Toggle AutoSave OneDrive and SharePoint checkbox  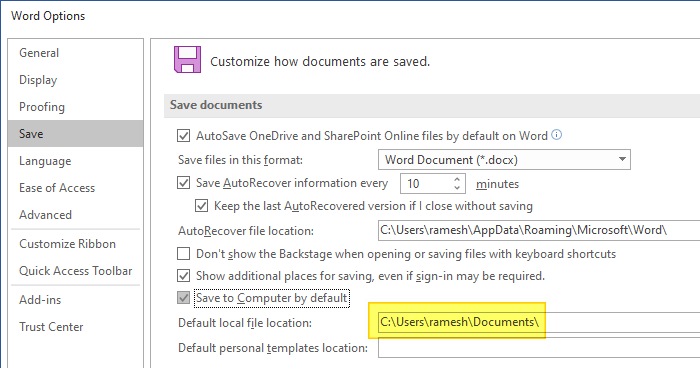tap(183, 135)
